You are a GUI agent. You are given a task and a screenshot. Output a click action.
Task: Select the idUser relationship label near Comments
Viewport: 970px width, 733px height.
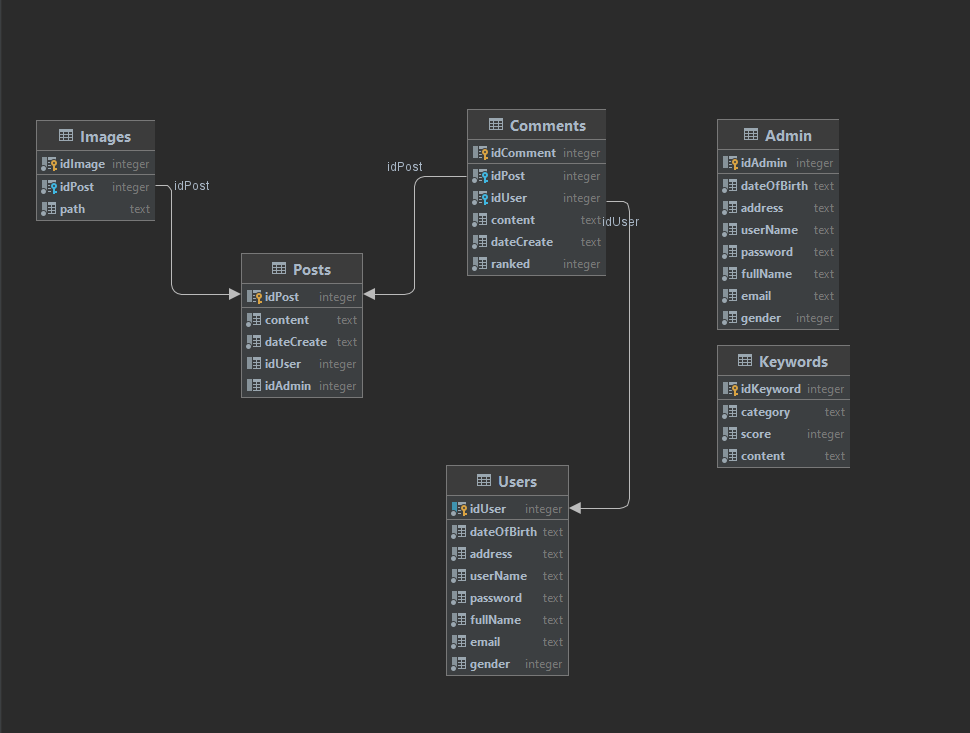[620, 221]
